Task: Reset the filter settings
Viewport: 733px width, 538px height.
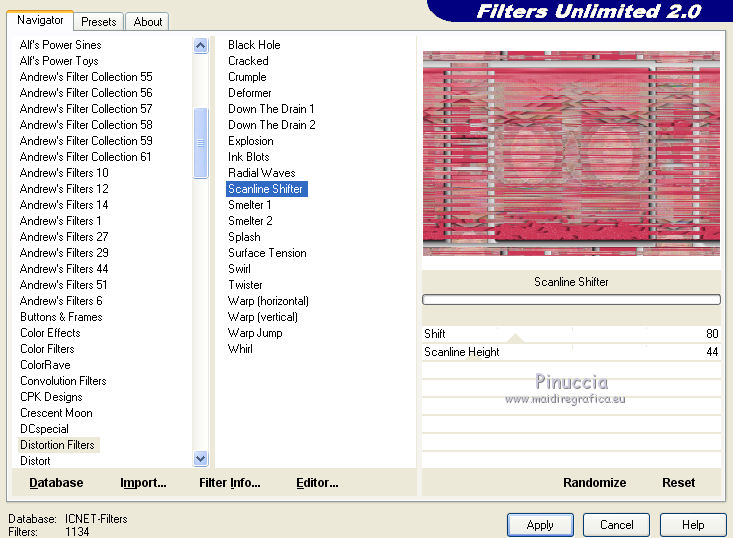Action: 678,482
